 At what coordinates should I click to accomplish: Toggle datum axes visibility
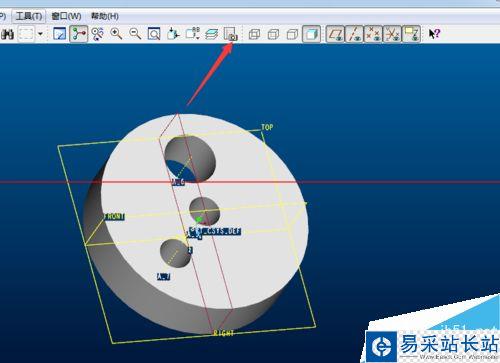click(354, 34)
